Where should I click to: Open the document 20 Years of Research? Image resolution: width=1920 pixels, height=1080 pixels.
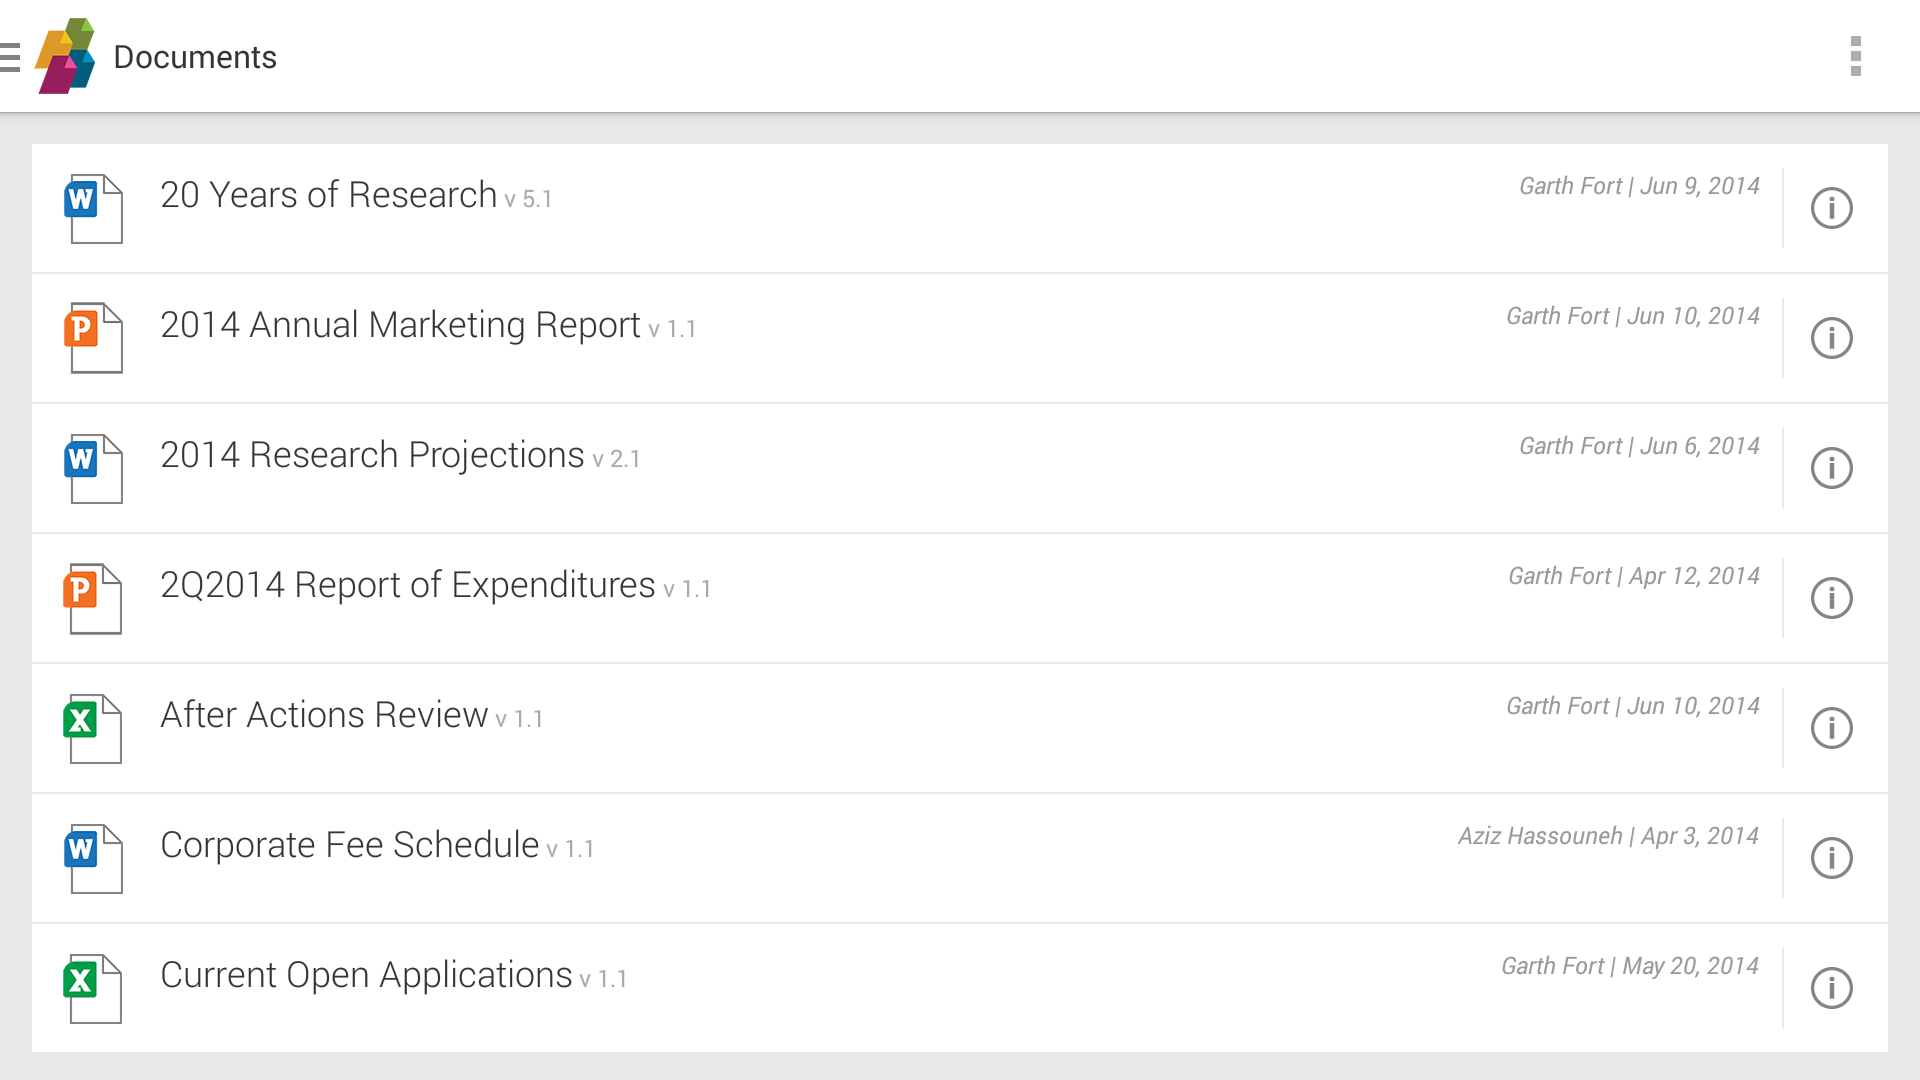(x=328, y=194)
